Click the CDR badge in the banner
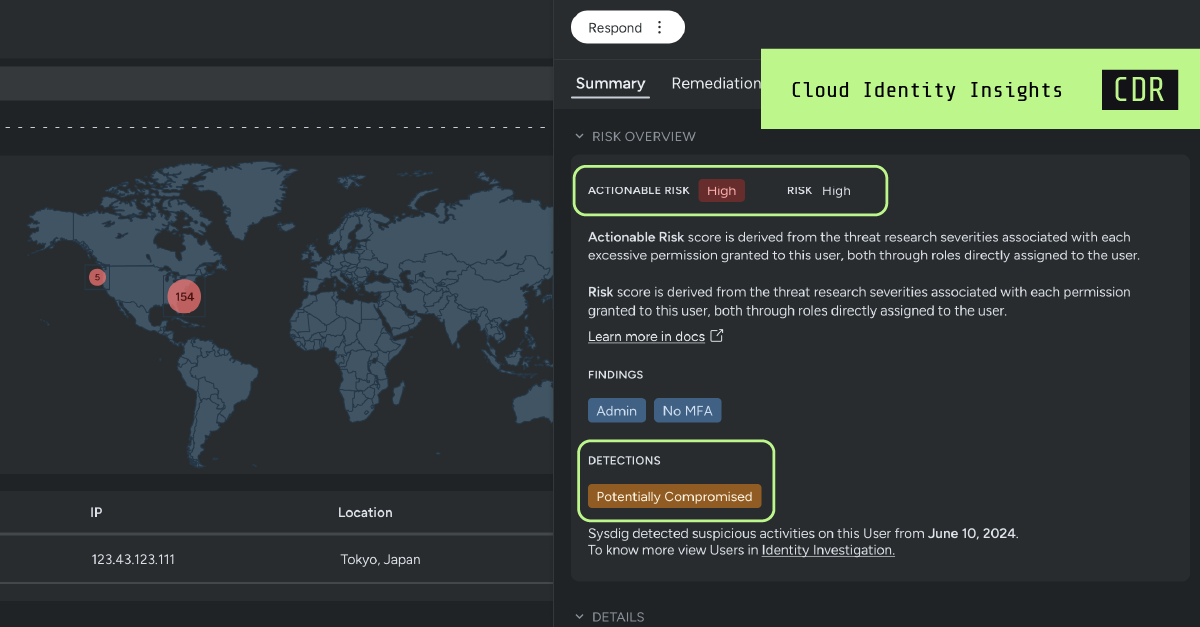The image size is (1200, 627). [x=1139, y=89]
